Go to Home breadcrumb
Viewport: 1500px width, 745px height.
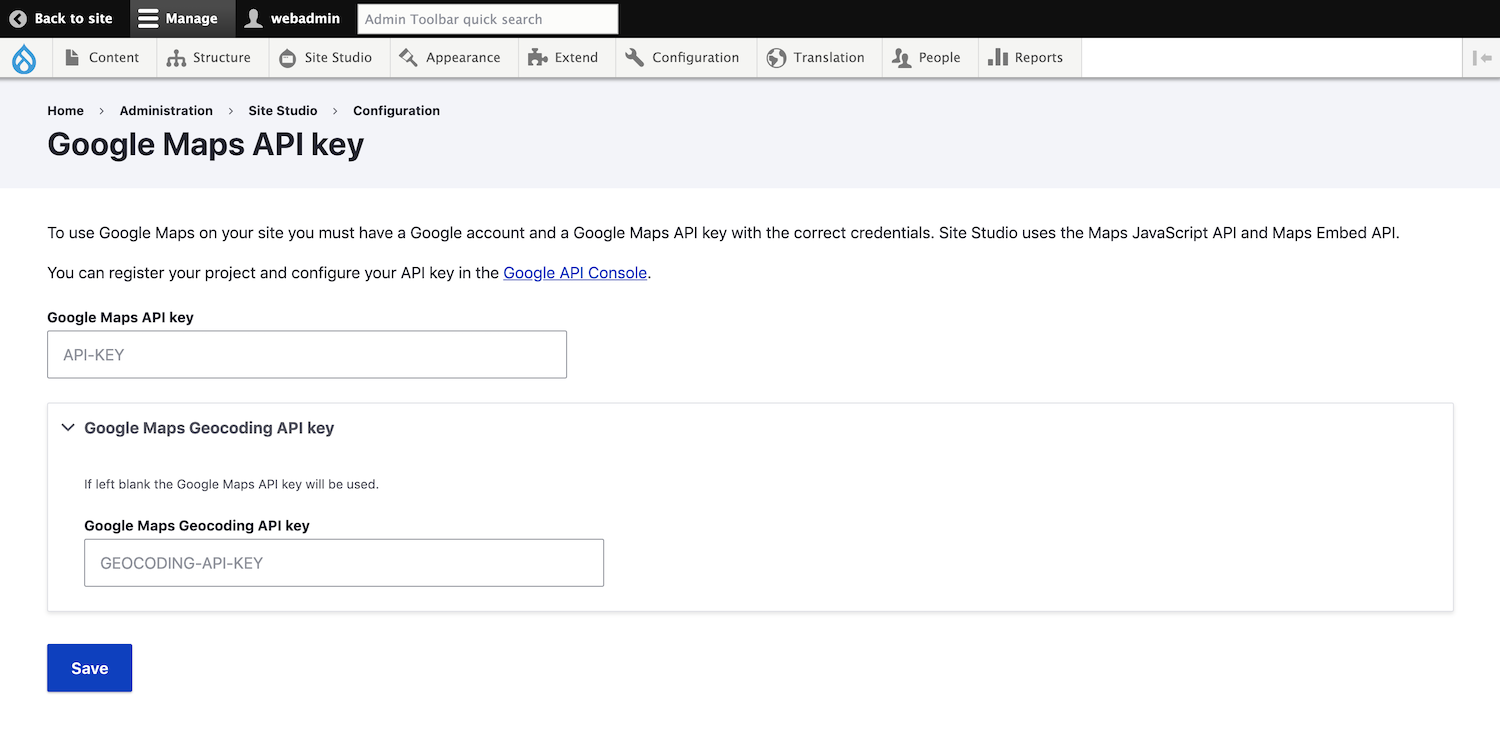65,110
